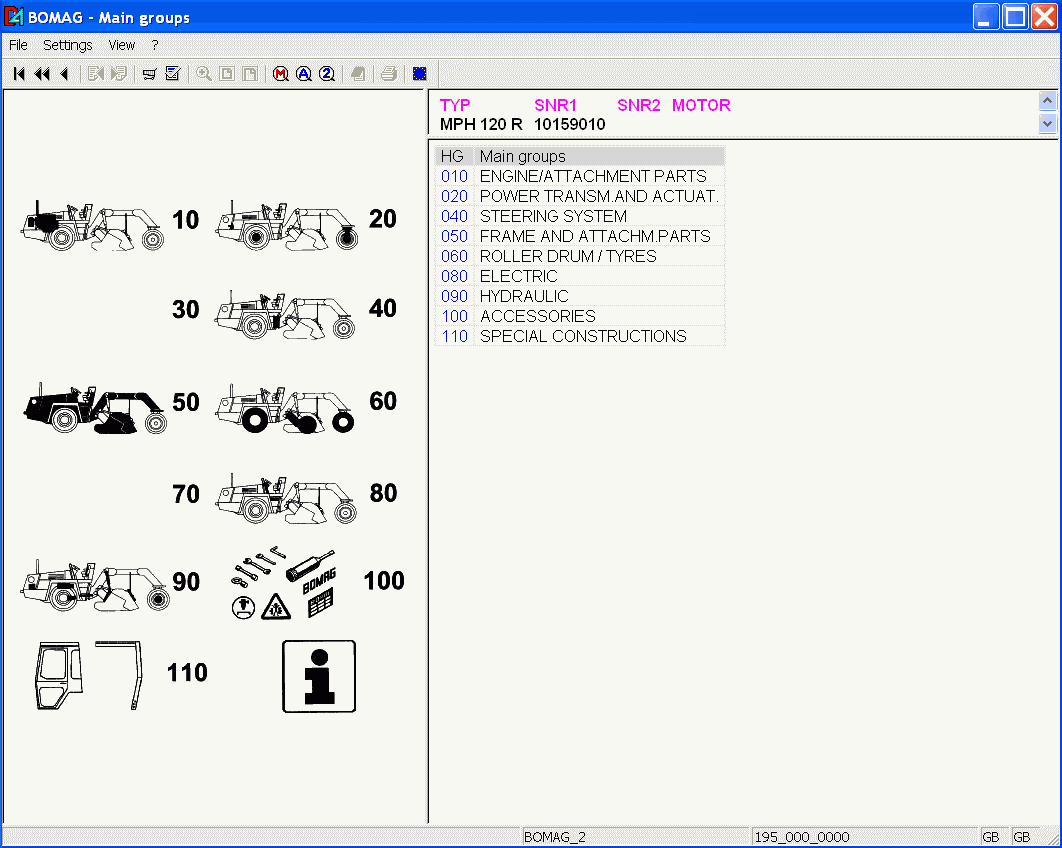Select machine picture for group 20

pos(287,226)
